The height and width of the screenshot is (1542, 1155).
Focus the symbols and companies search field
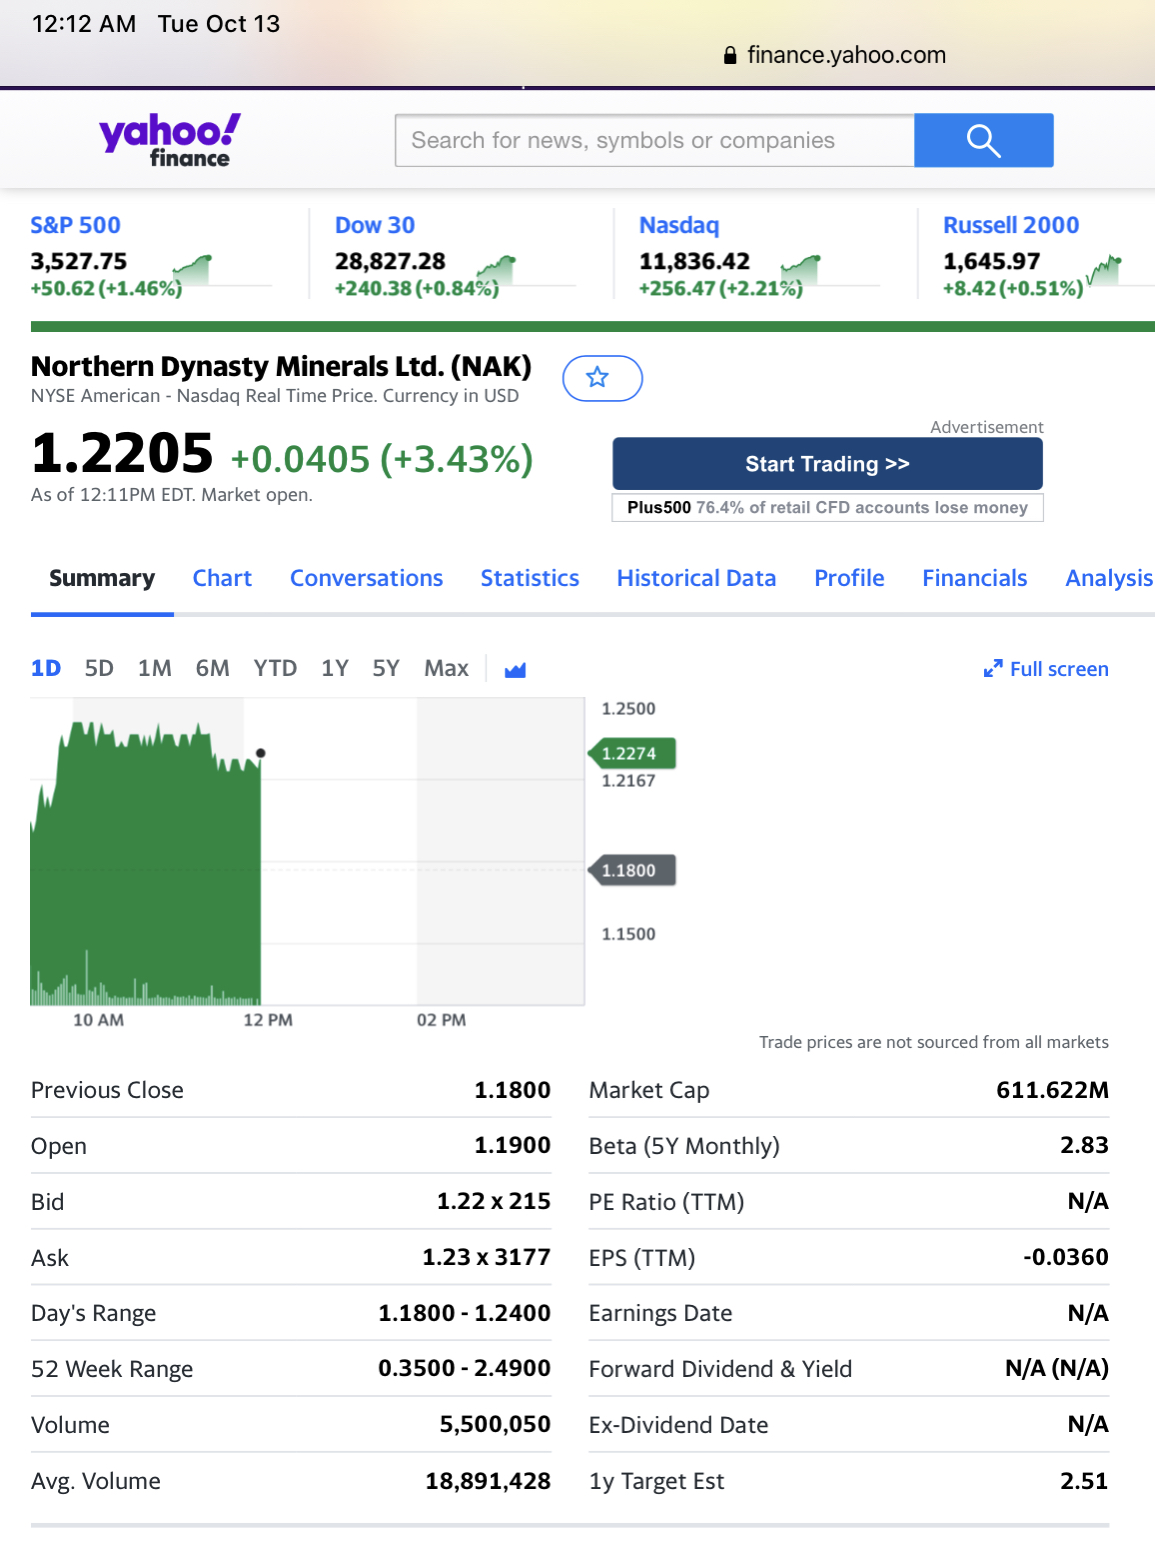655,141
